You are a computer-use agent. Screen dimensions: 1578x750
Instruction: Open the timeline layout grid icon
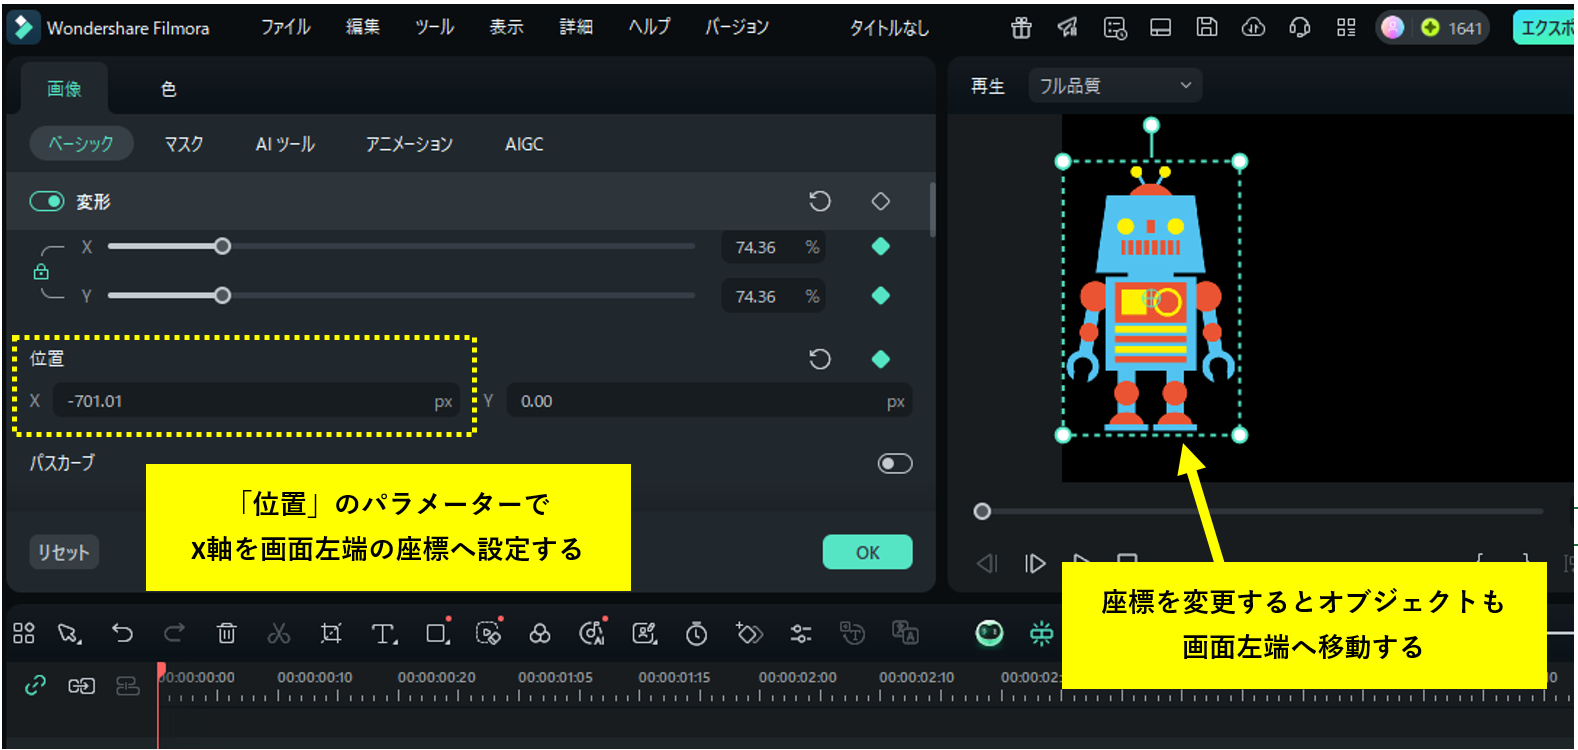[24, 633]
